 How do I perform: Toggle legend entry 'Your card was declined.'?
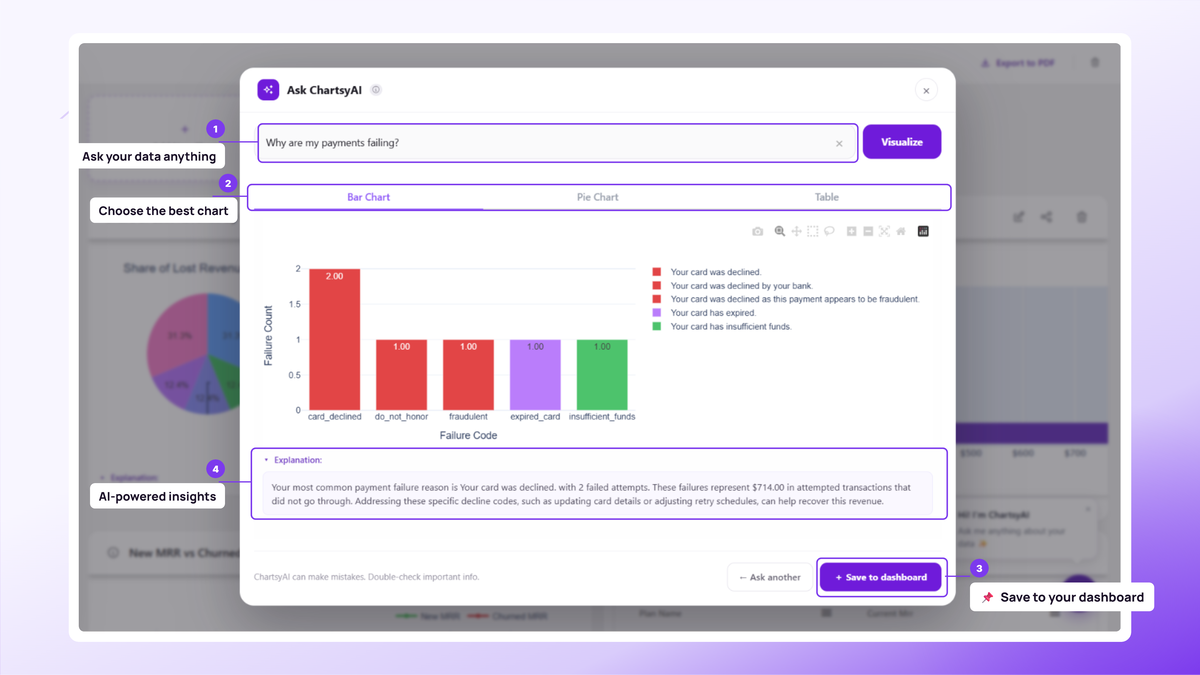707,272
